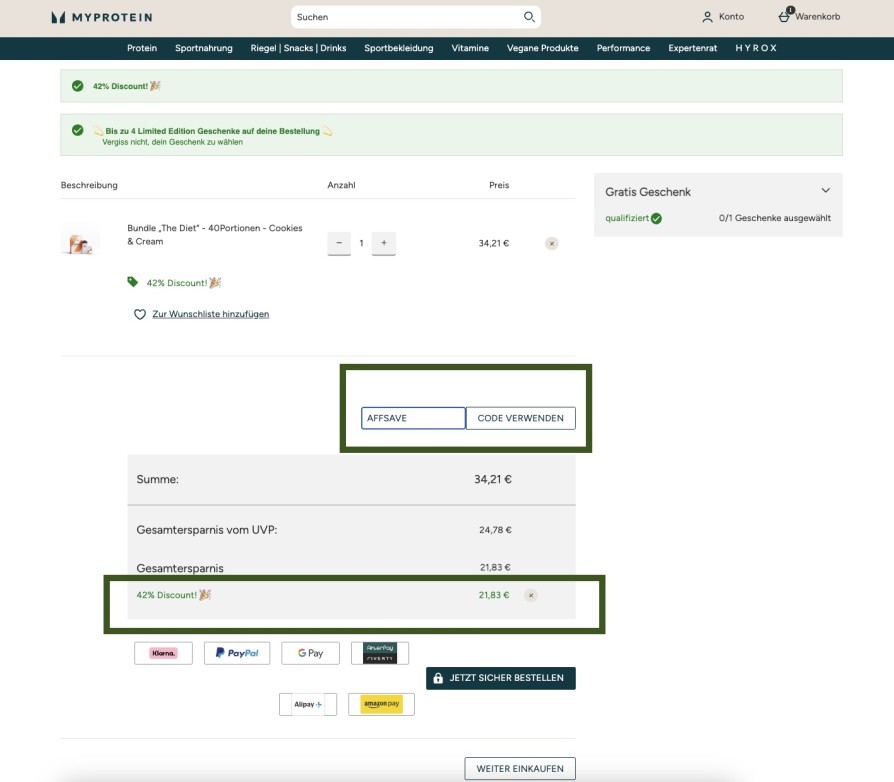Image resolution: width=894 pixels, height=782 pixels.
Task: Open the Myprotein logo homepage link
Action: [101, 17]
